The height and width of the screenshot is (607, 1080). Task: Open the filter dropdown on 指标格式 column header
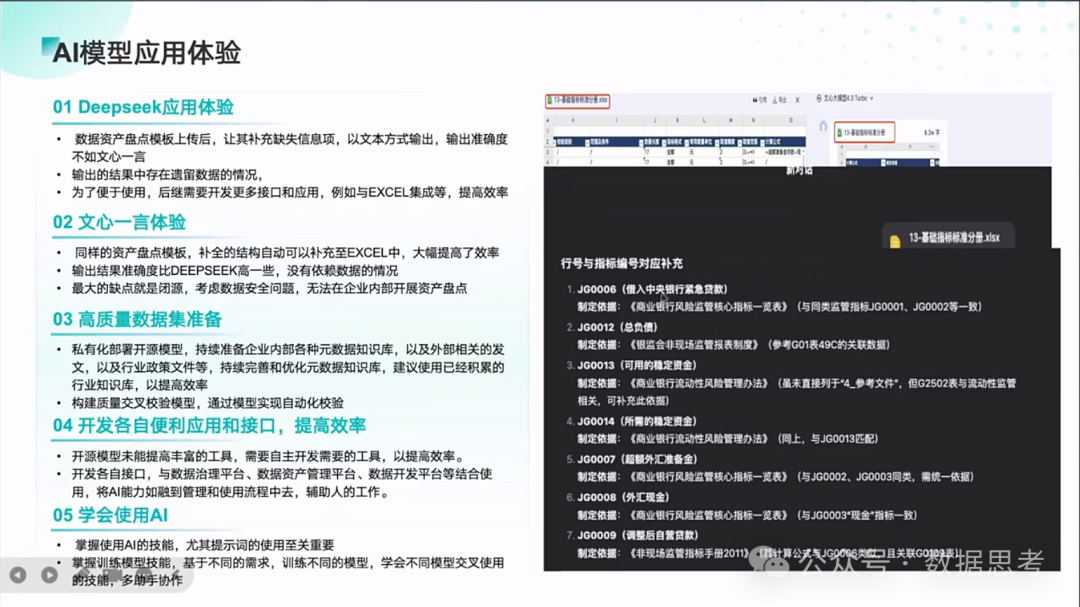[x=662, y=143]
